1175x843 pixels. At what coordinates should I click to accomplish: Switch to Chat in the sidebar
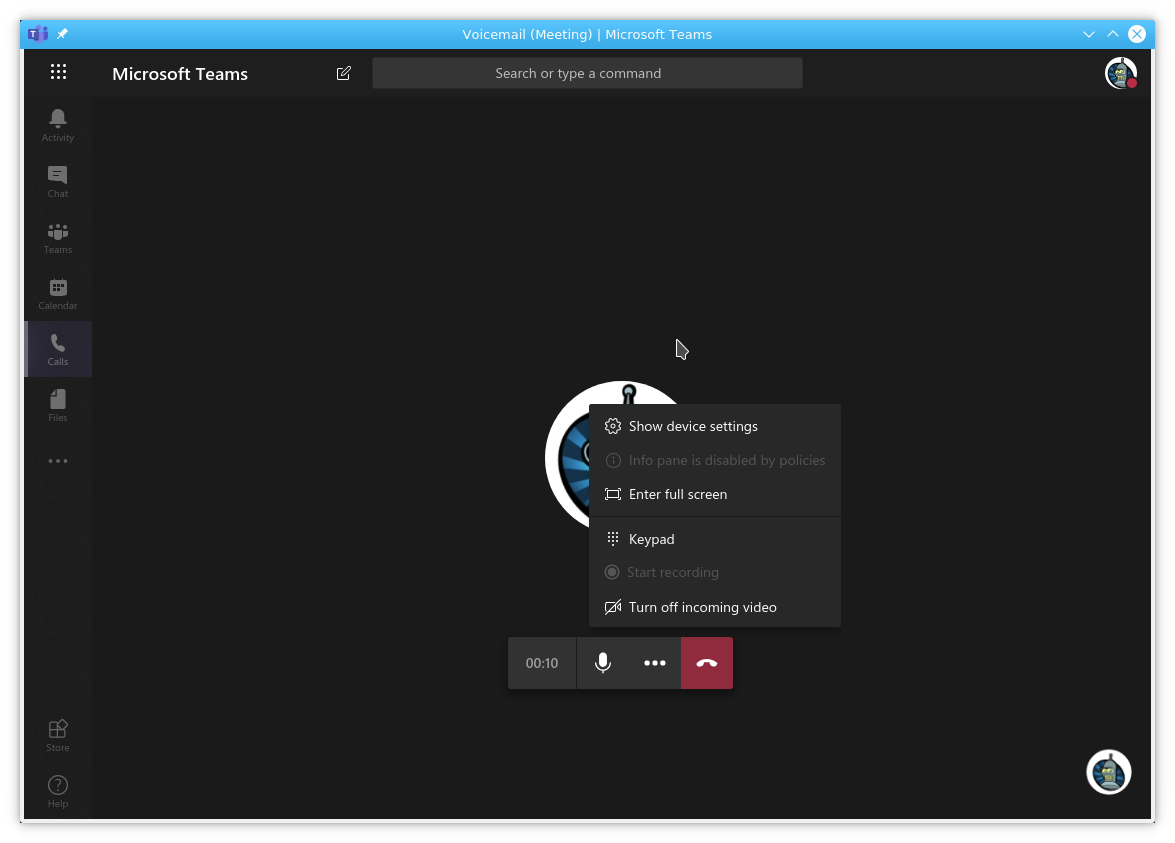click(57, 180)
